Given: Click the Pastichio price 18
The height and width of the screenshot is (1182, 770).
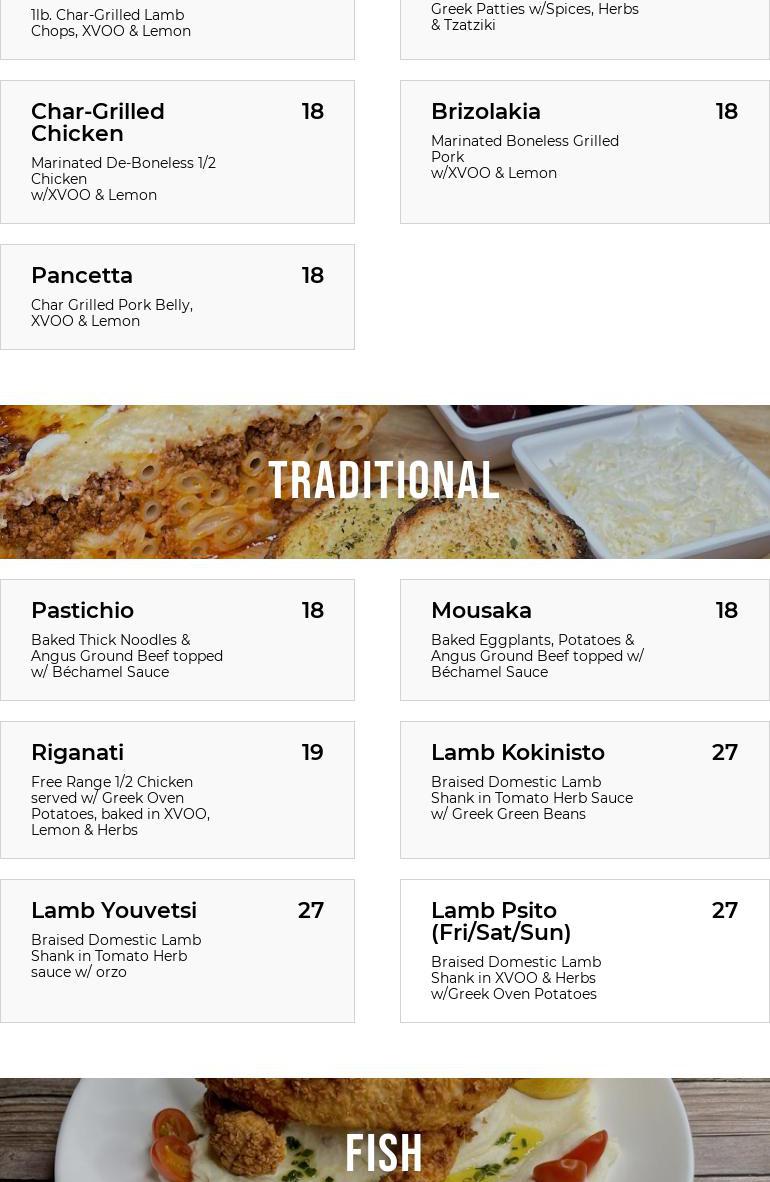Looking at the screenshot, I should point(312,611).
